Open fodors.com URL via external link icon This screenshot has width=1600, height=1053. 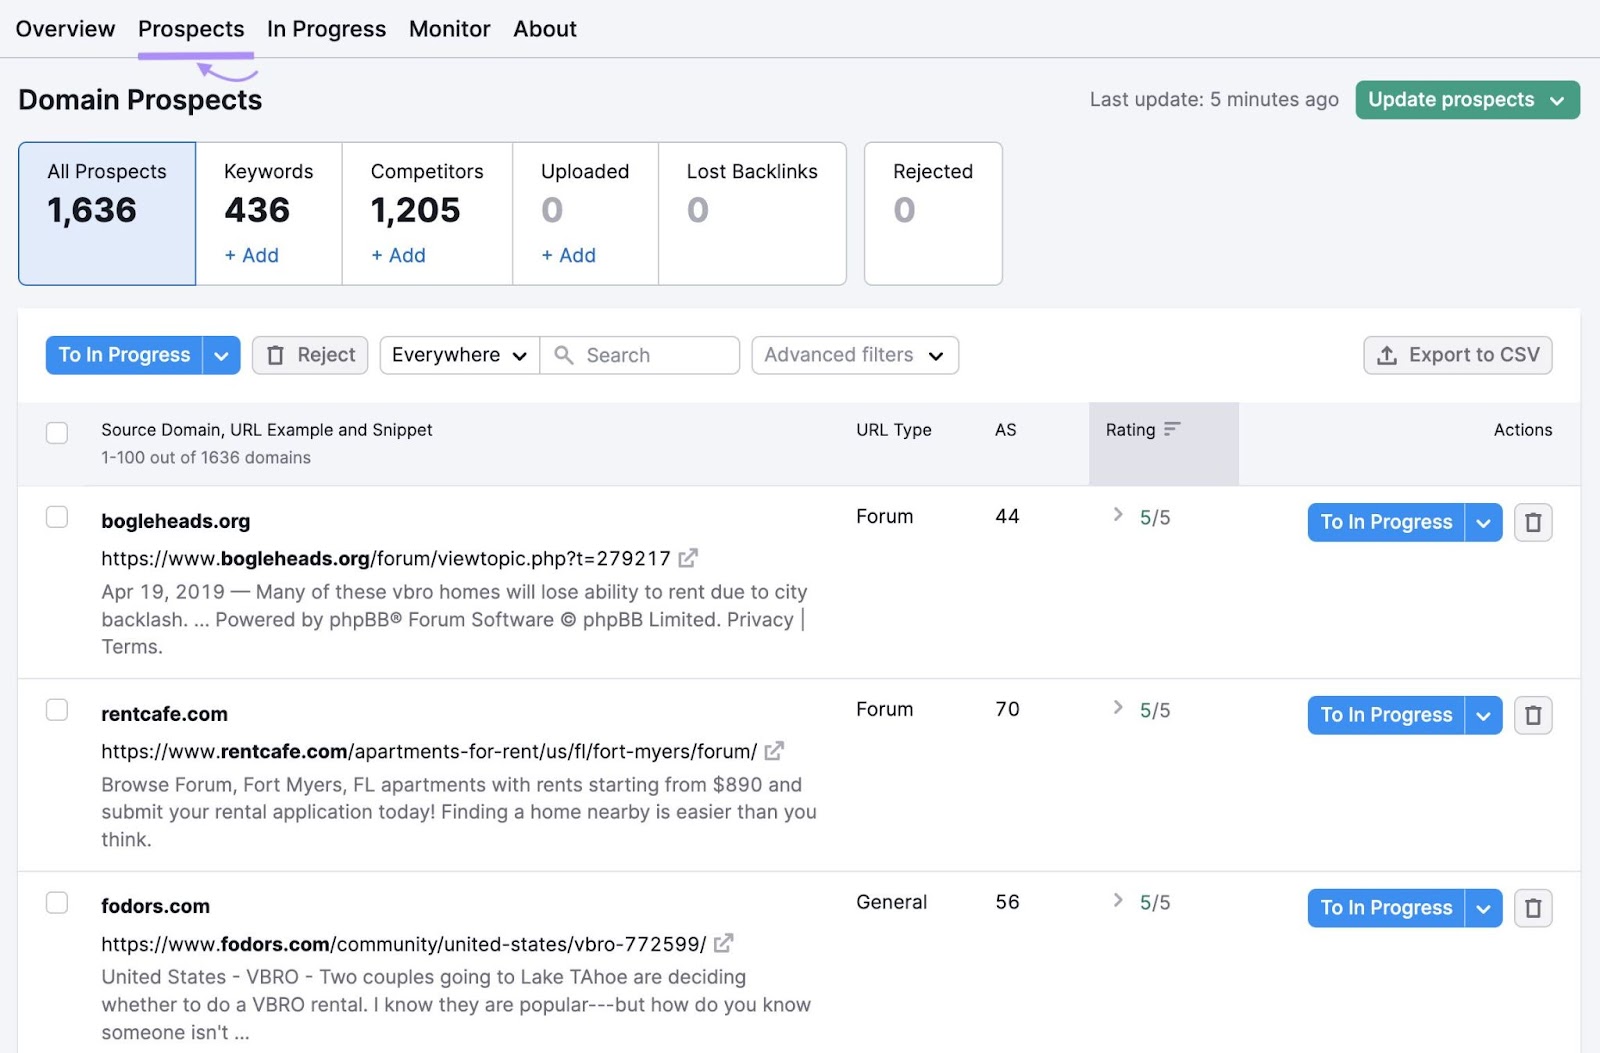click(723, 943)
